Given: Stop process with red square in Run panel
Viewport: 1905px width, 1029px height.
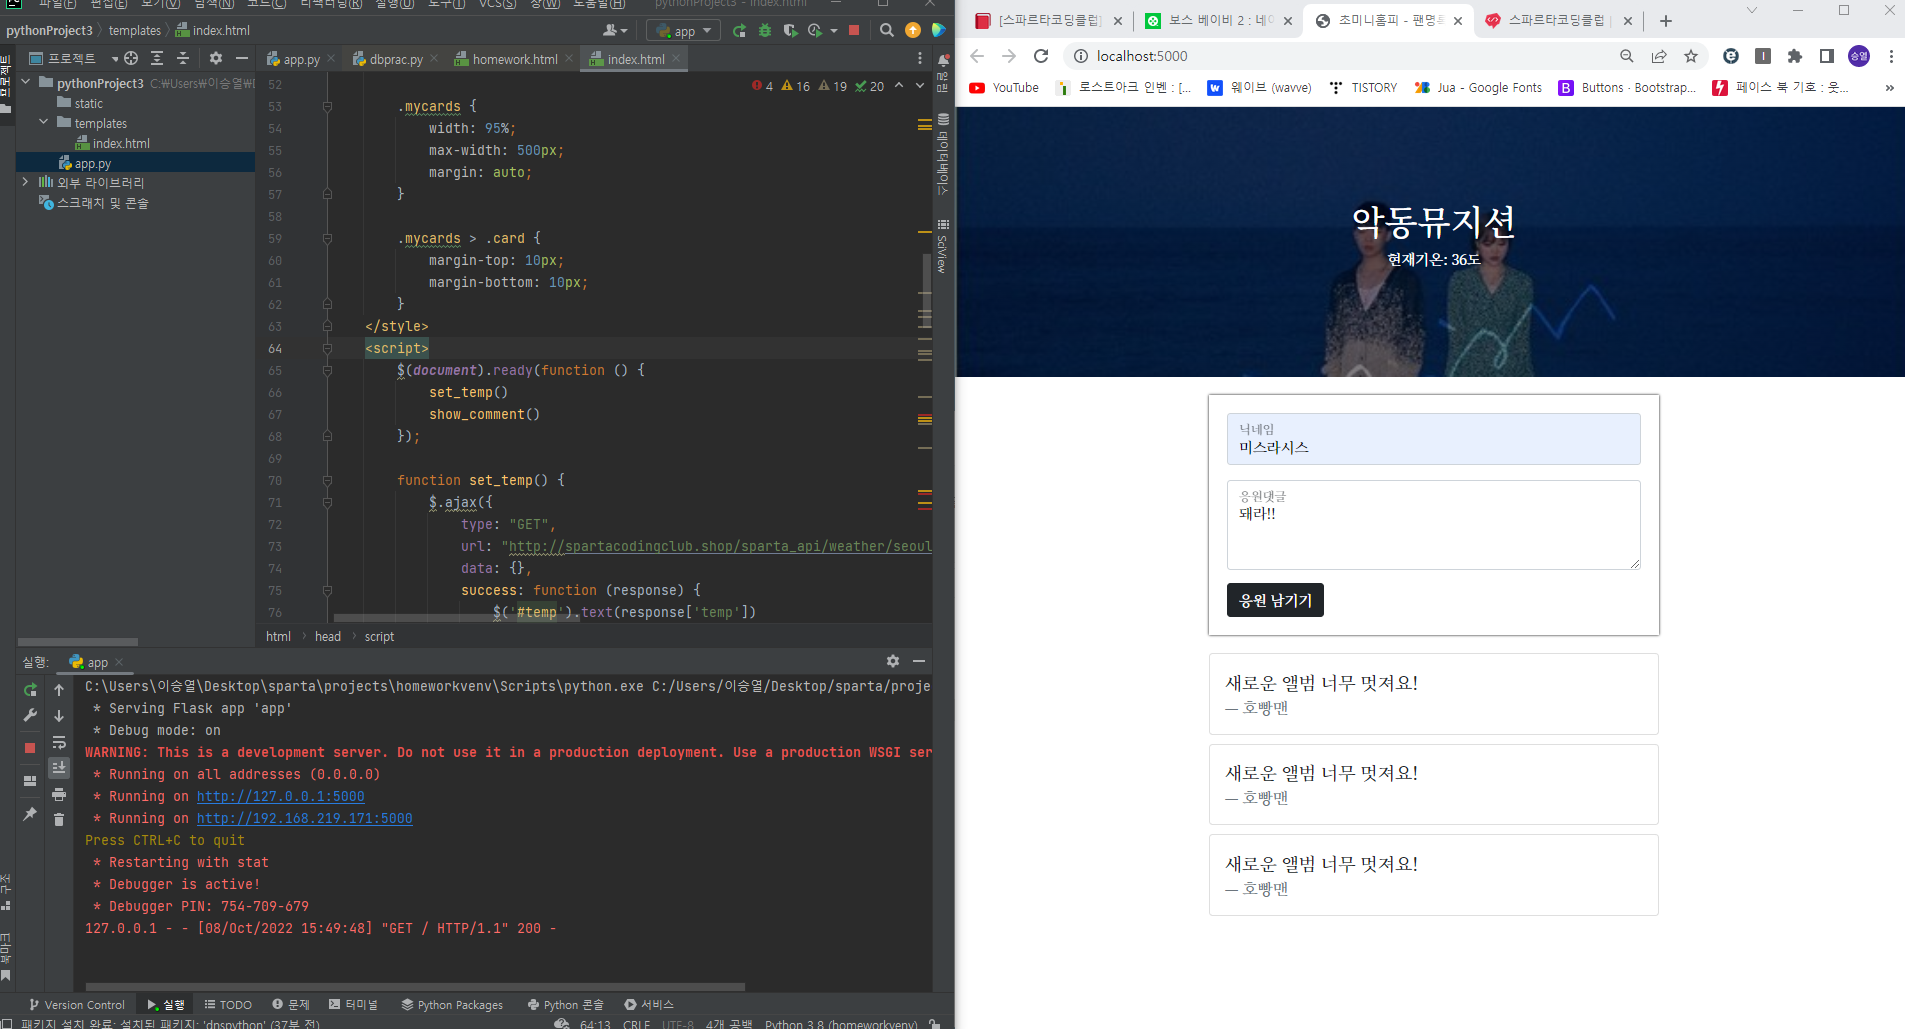Looking at the screenshot, I should (30, 748).
